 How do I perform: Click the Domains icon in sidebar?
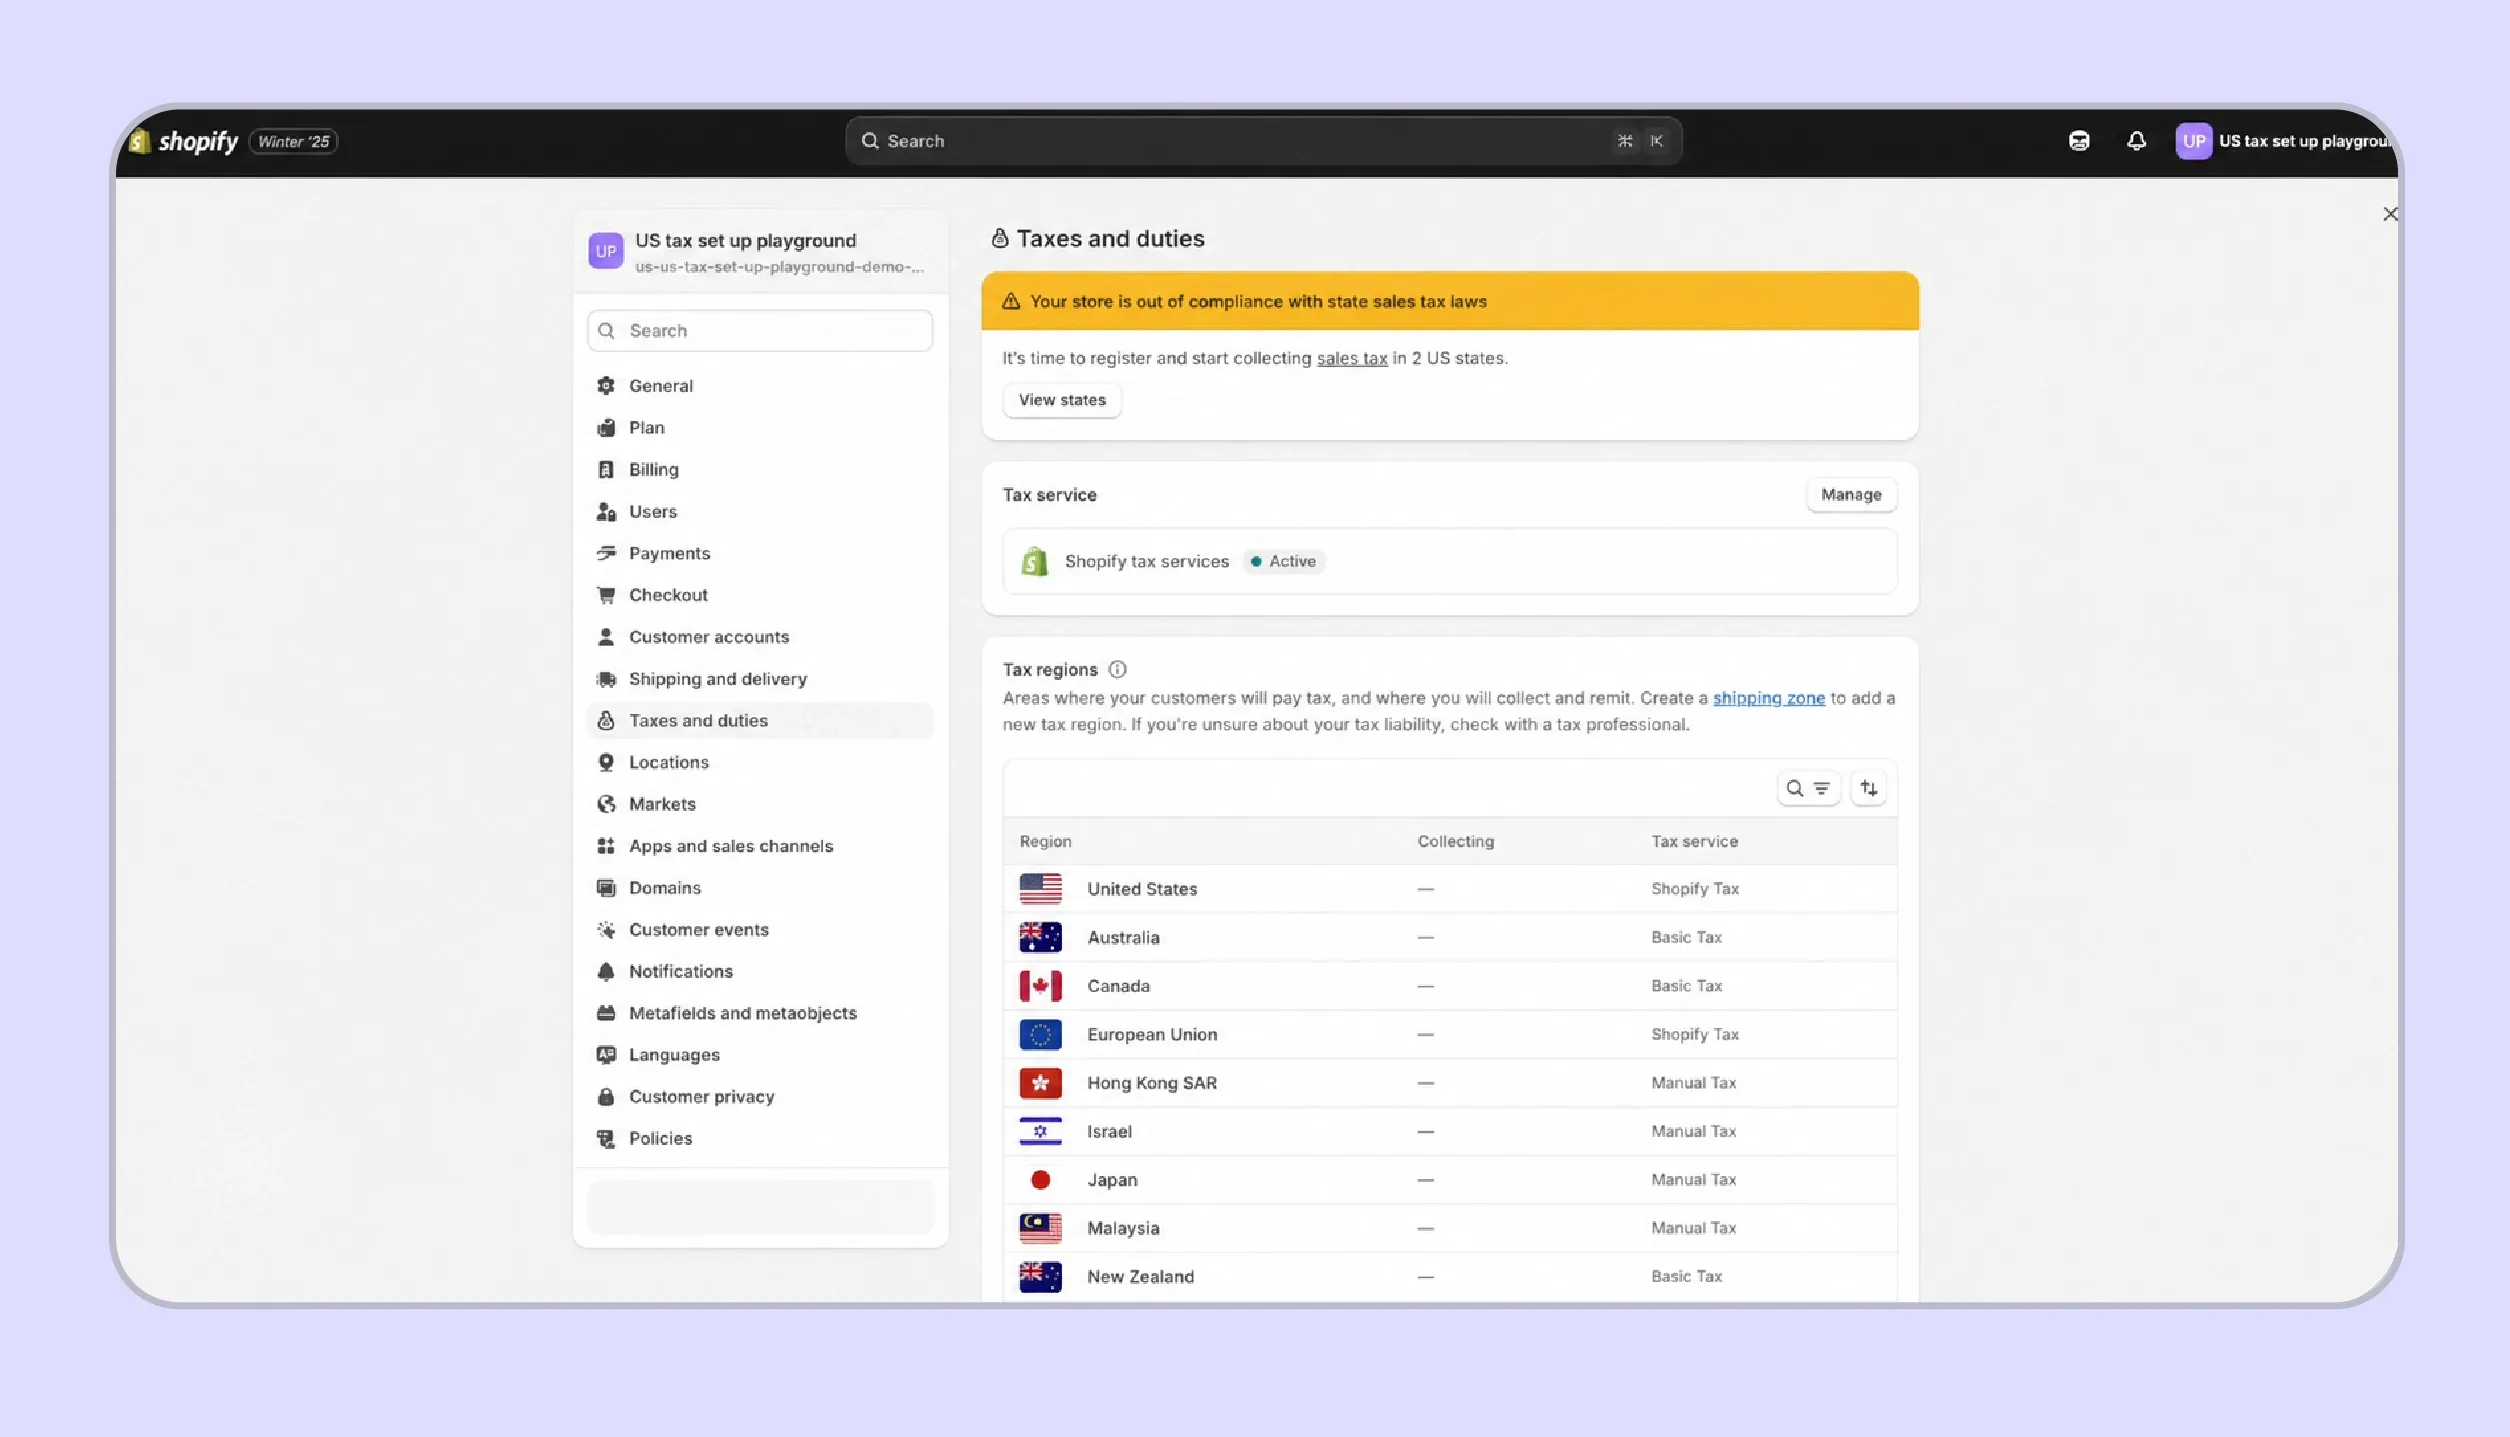click(606, 888)
